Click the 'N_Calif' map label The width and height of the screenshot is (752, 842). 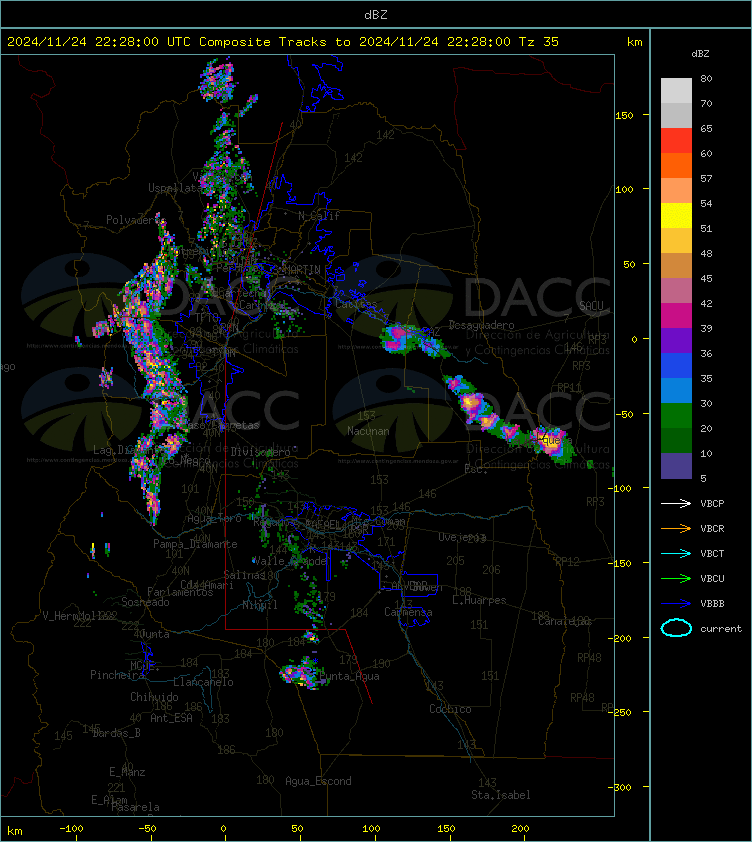coord(319,216)
